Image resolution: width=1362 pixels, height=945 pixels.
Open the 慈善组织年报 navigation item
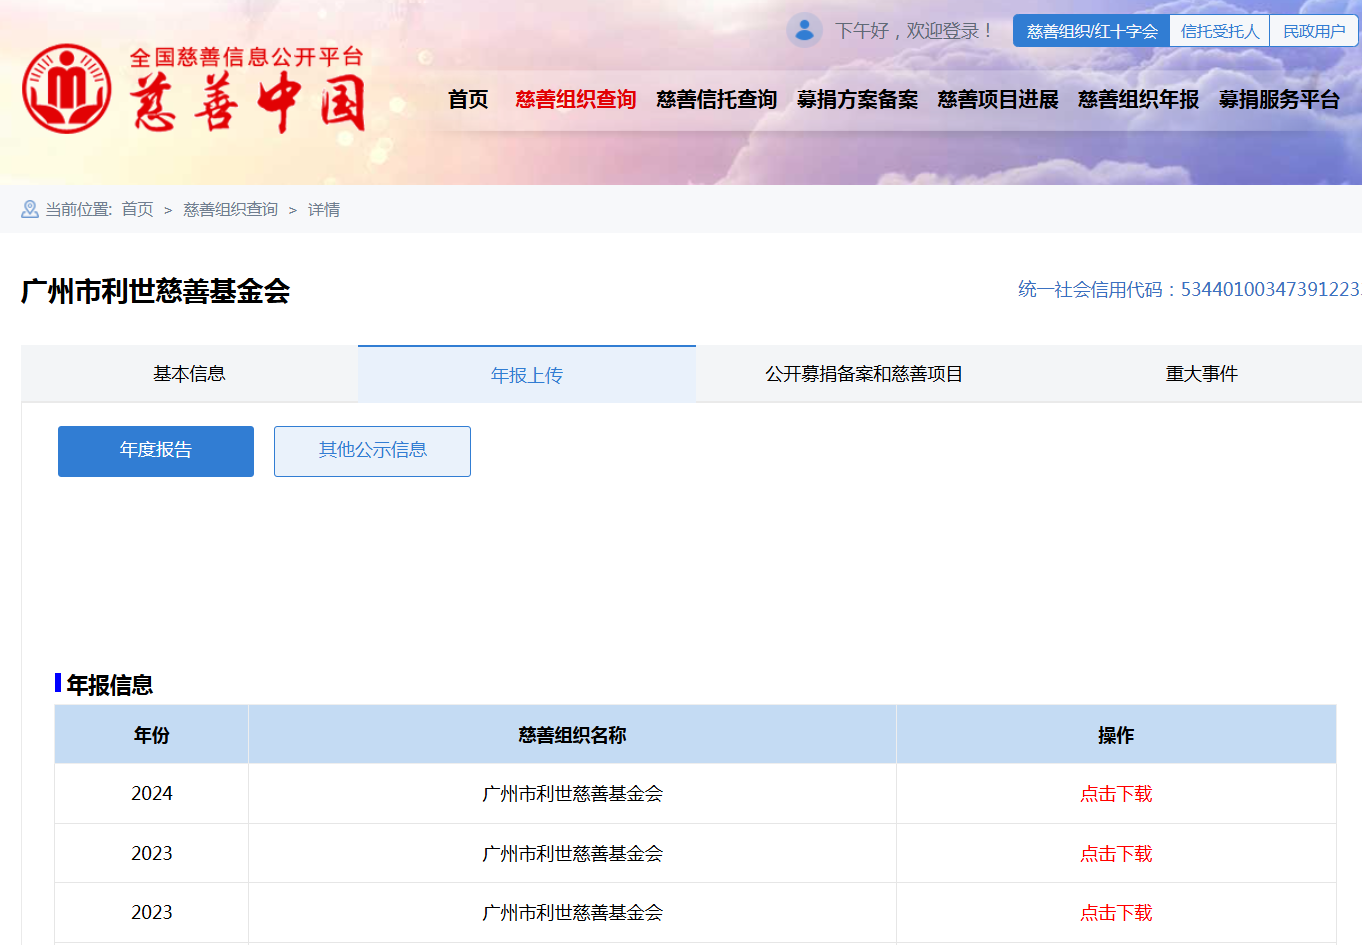pyautogui.click(x=1138, y=99)
